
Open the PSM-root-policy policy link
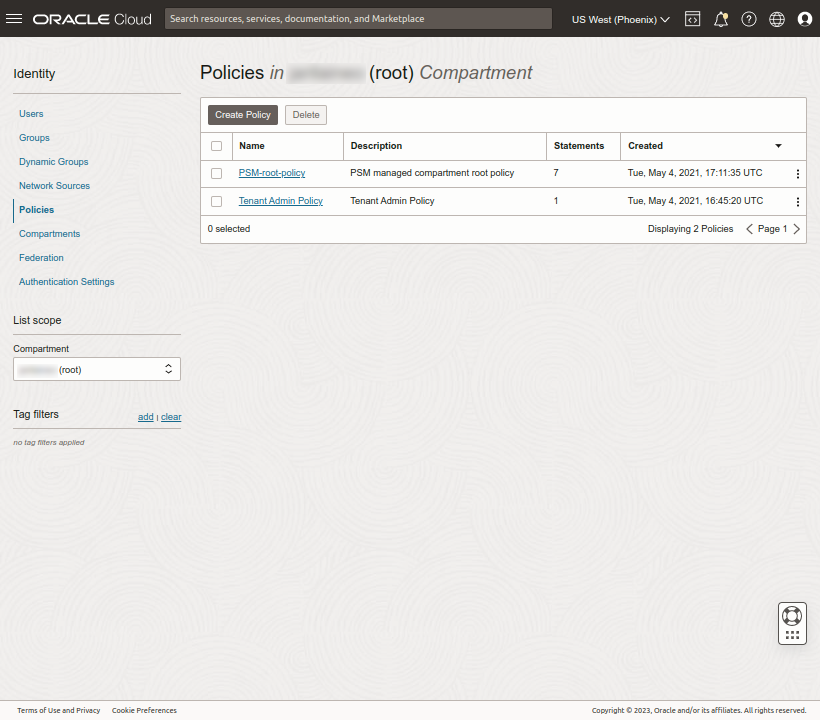tap(271, 173)
